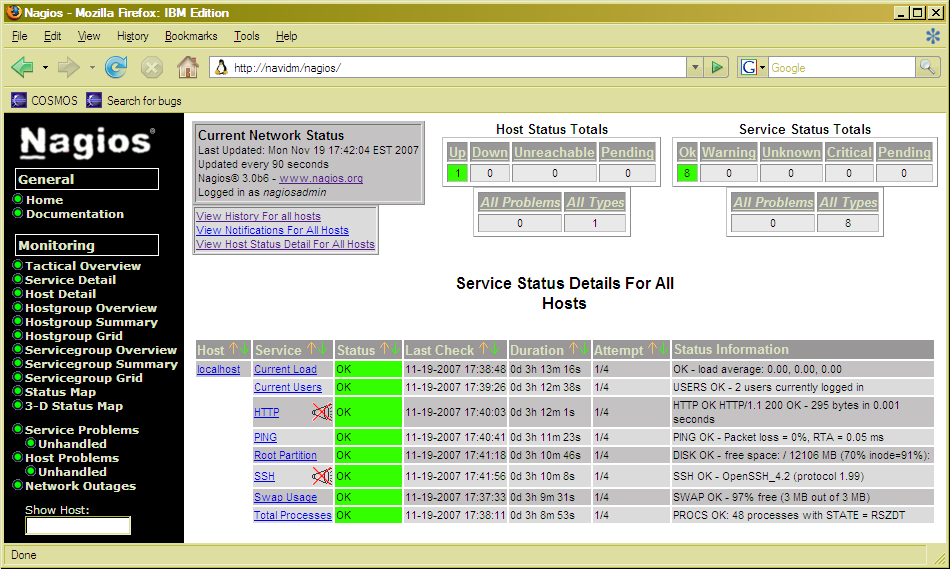Open the Bookmarks menu

point(191,36)
